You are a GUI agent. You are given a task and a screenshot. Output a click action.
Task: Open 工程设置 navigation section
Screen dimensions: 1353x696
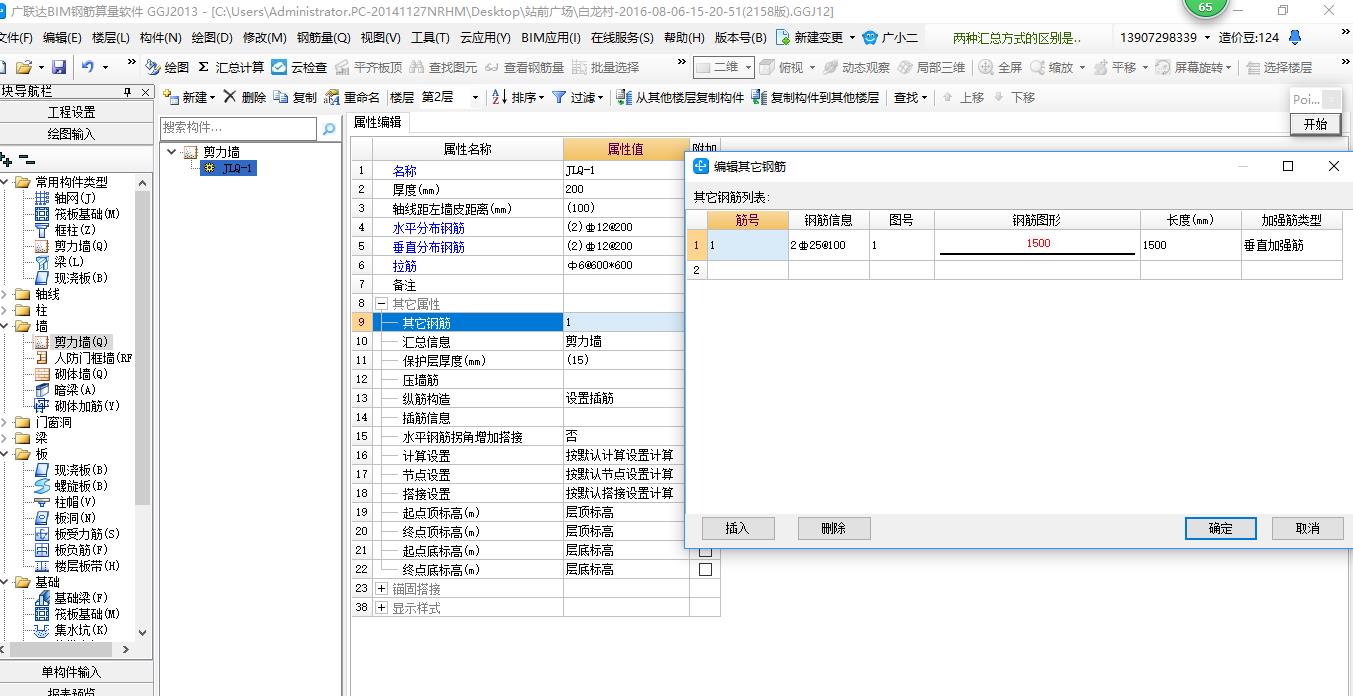(72, 112)
